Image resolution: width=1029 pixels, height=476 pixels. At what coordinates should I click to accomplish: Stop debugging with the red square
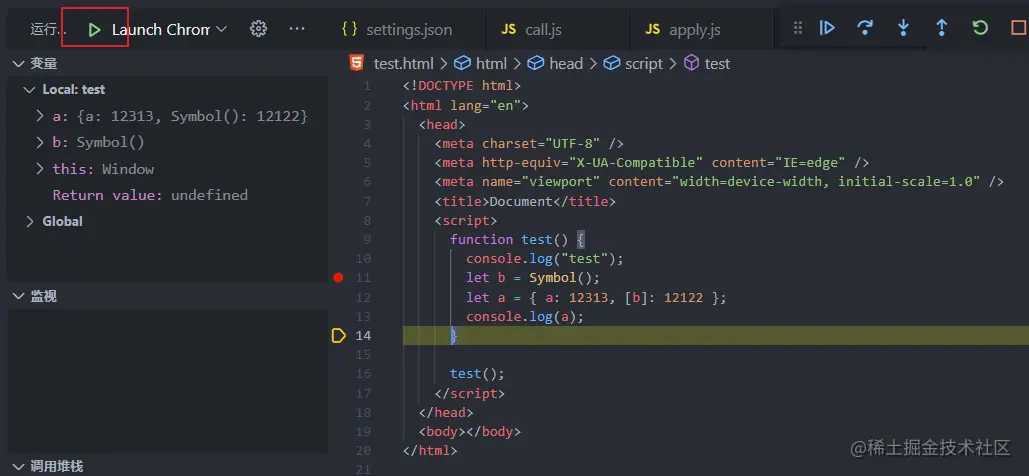click(x=1019, y=28)
